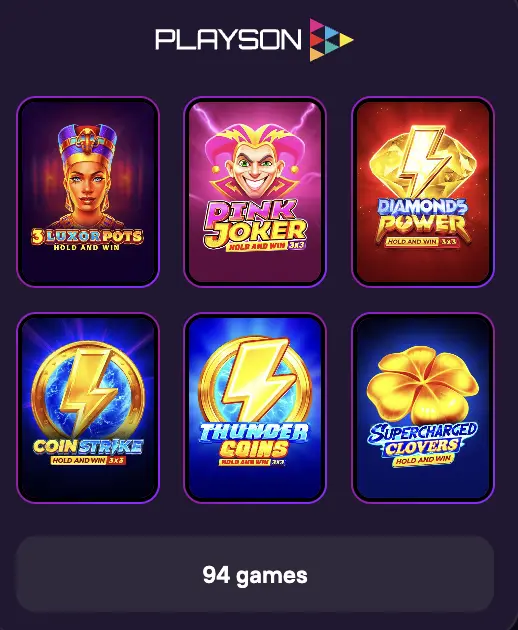Viewport: 518px width, 630px height.
Task: Launch the Diamonds Power game card
Action: (423, 192)
